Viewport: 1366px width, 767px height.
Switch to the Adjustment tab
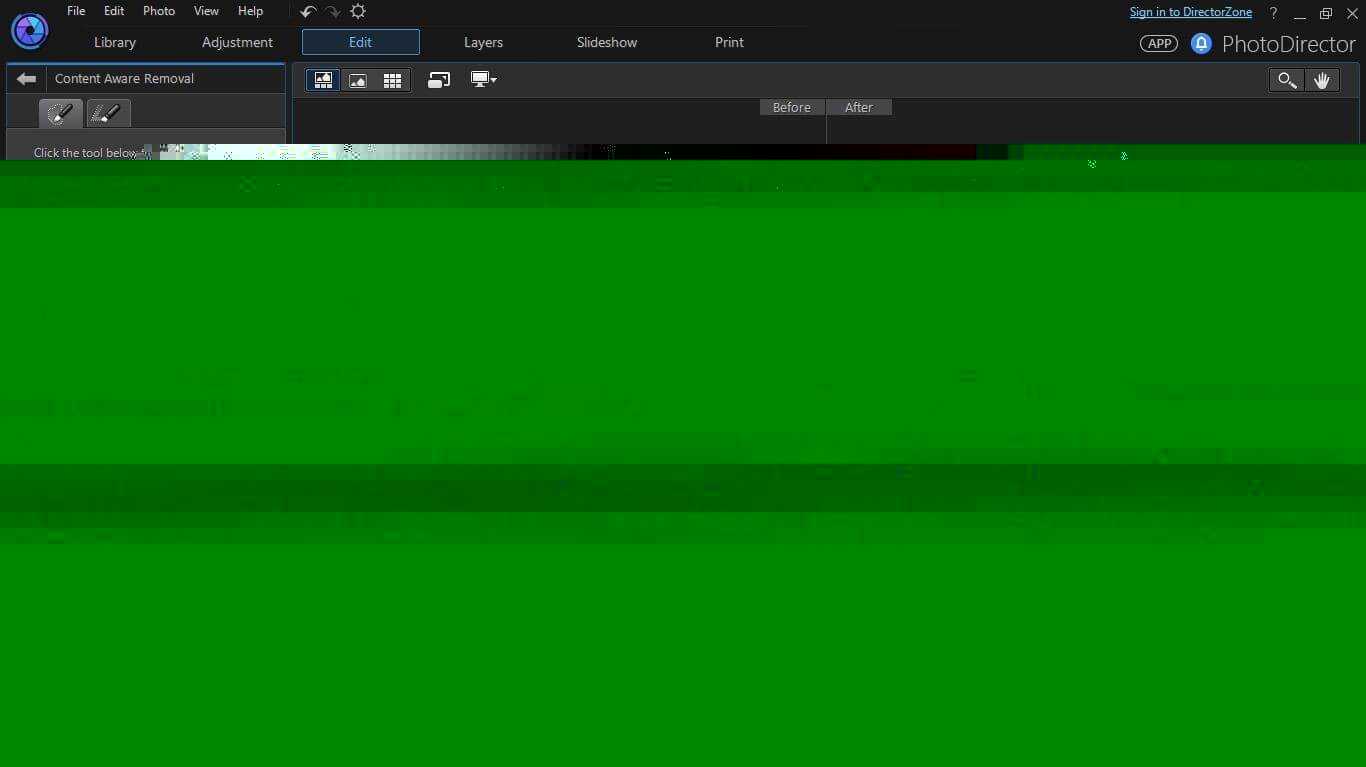237,42
